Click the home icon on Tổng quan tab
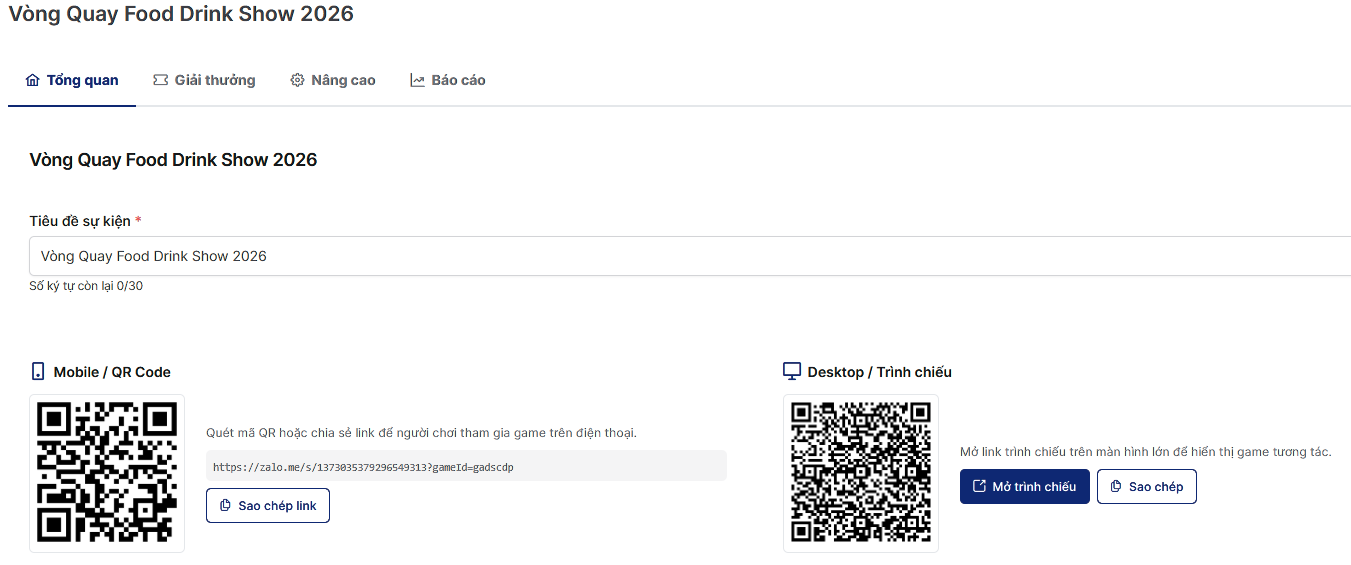 [33, 80]
